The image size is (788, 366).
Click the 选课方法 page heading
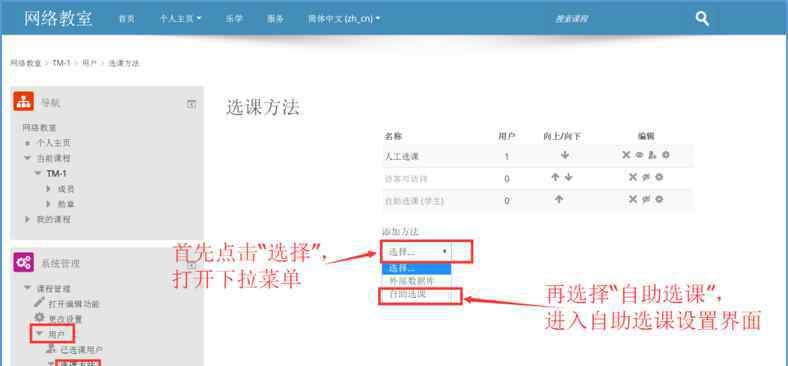click(x=263, y=107)
